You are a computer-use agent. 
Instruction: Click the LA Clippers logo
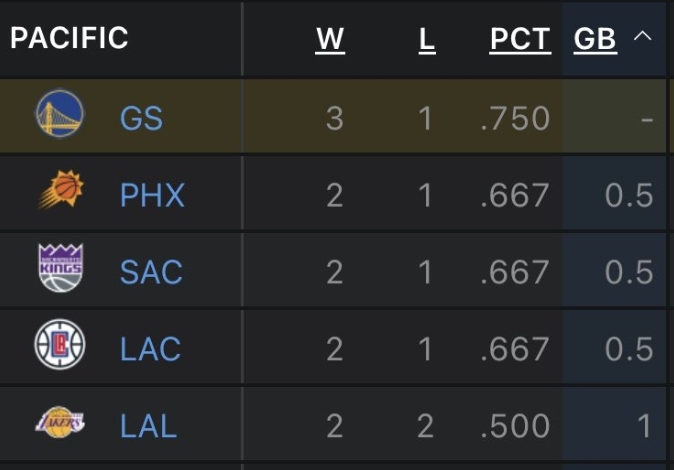(x=60, y=344)
